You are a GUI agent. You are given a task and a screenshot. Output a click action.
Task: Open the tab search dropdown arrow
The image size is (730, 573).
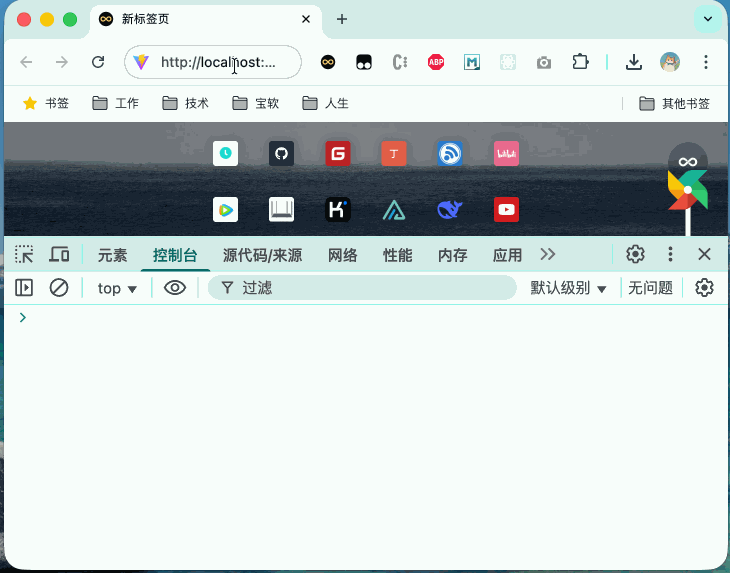pyautogui.click(x=708, y=19)
